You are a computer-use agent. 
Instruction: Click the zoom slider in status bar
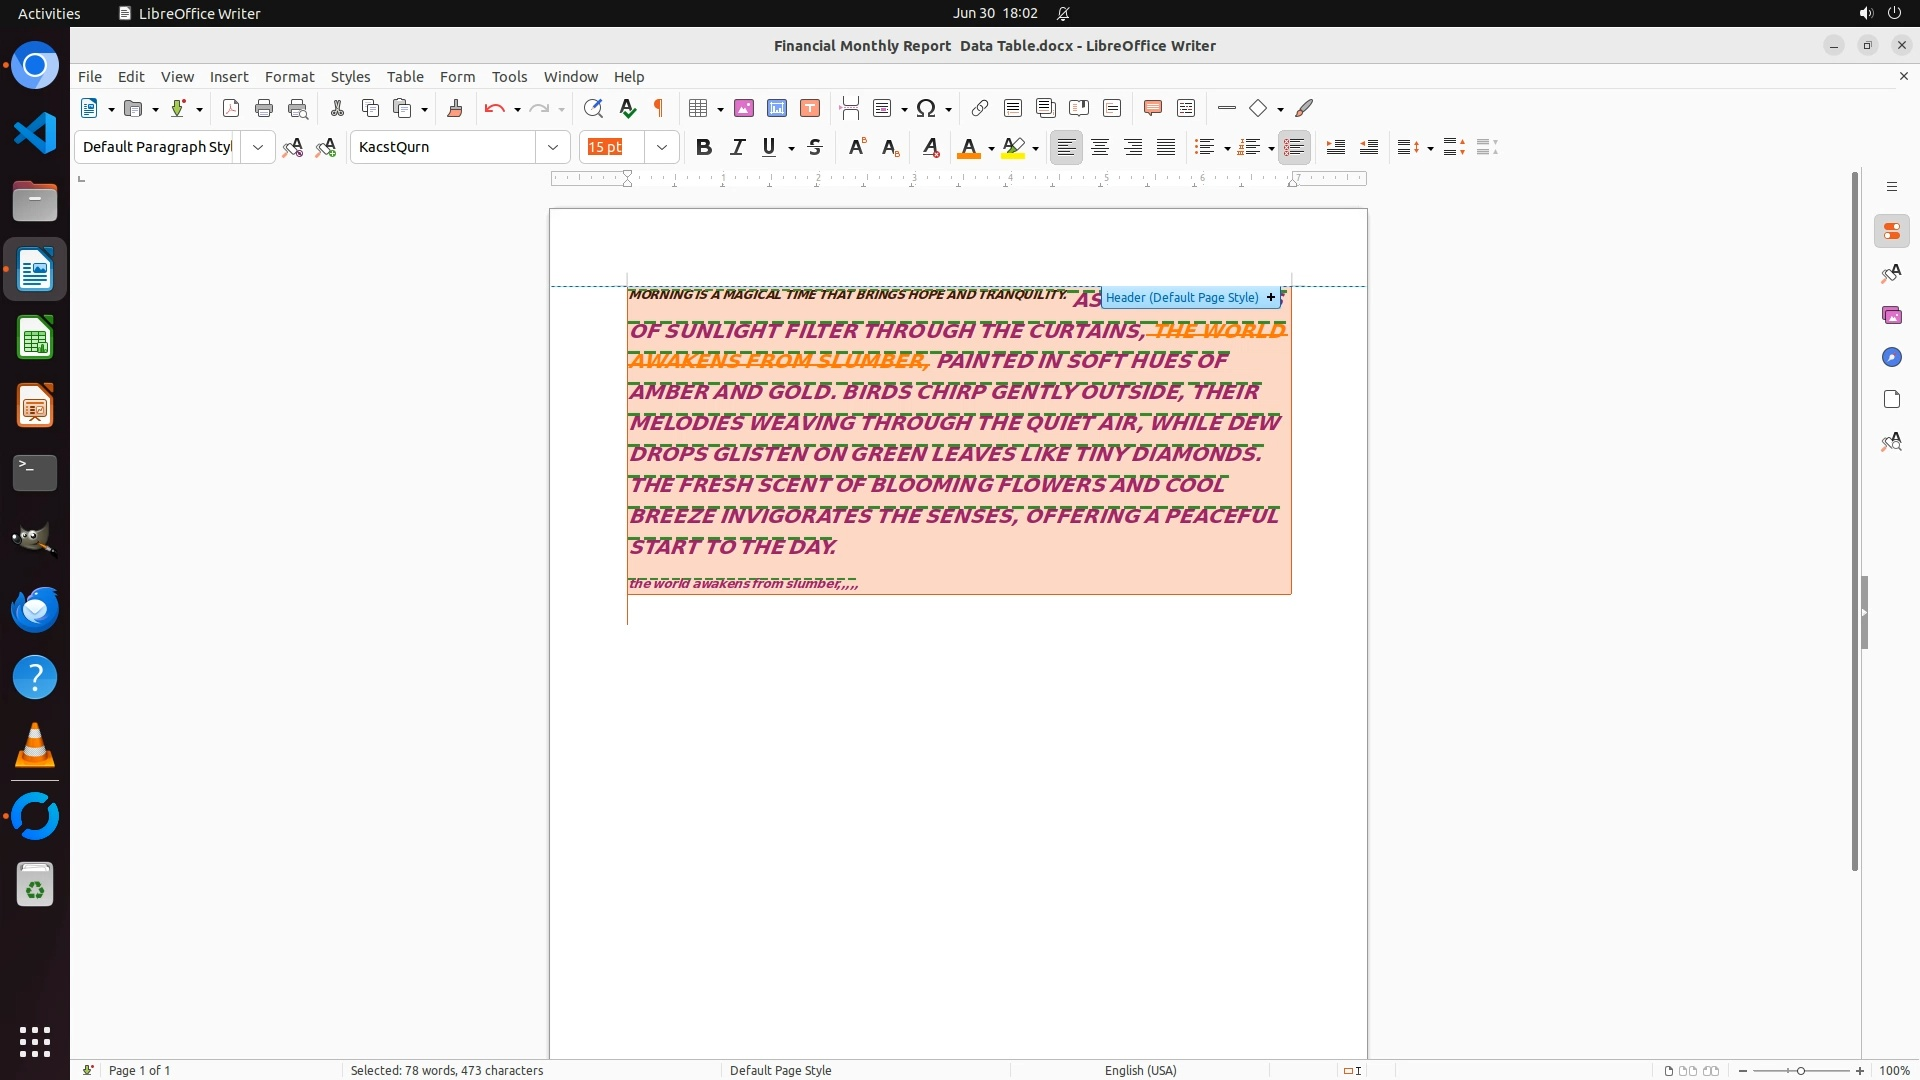[1801, 1070]
